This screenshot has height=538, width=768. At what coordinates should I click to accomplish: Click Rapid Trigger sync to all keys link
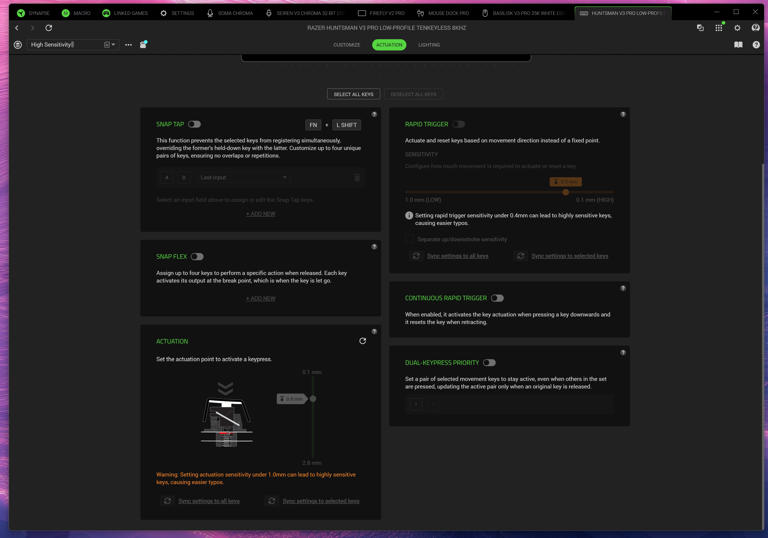pyautogui.click(x=457, y=256)
